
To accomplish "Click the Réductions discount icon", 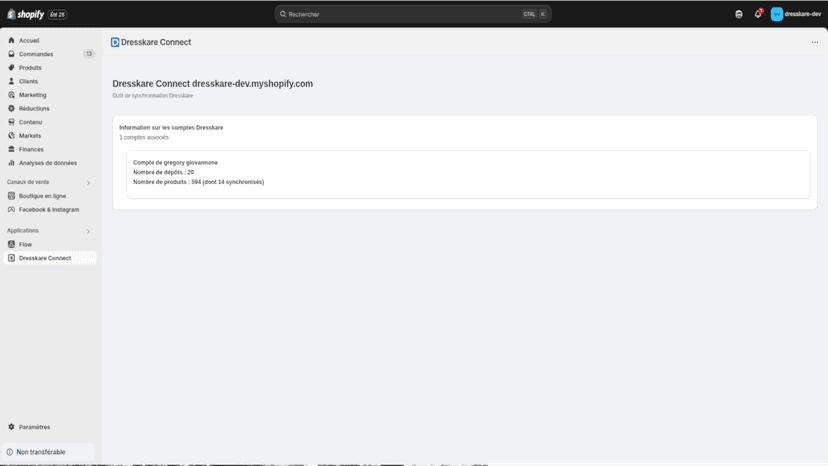I will click(11, 108).
